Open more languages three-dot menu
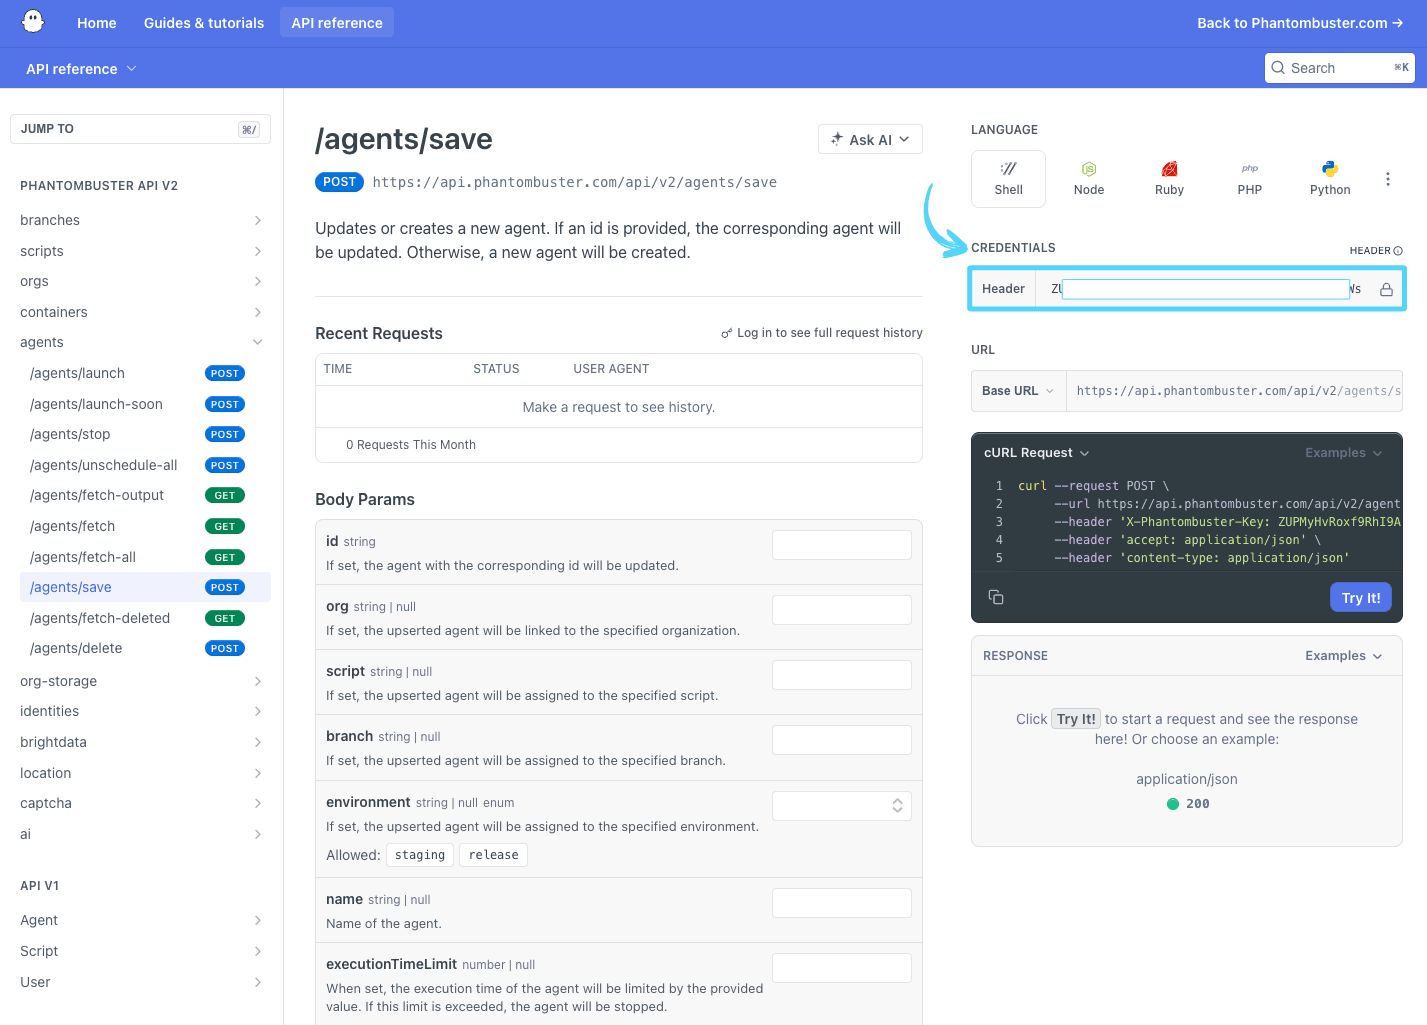The width and height of the screenshot is (1427, 1025). coord(1387,179)
